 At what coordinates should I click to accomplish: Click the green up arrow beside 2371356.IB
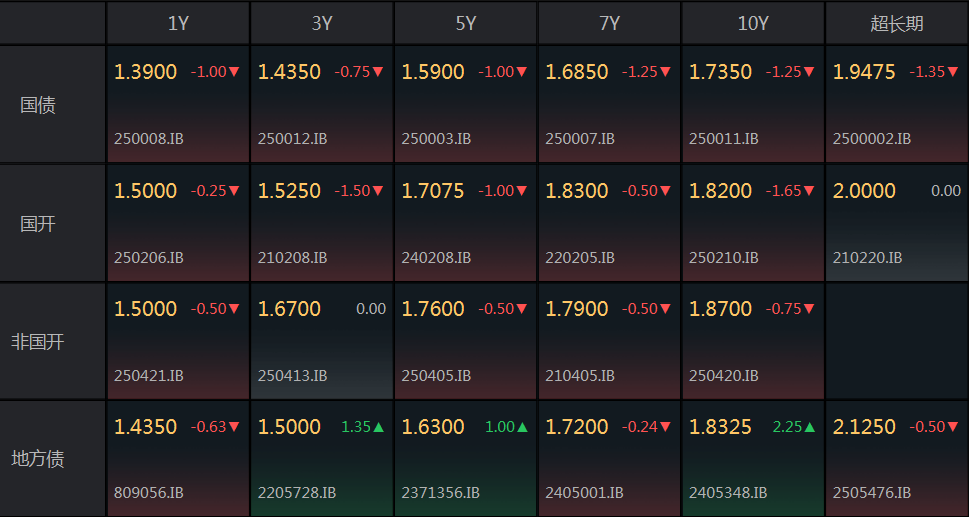(523, 427)
